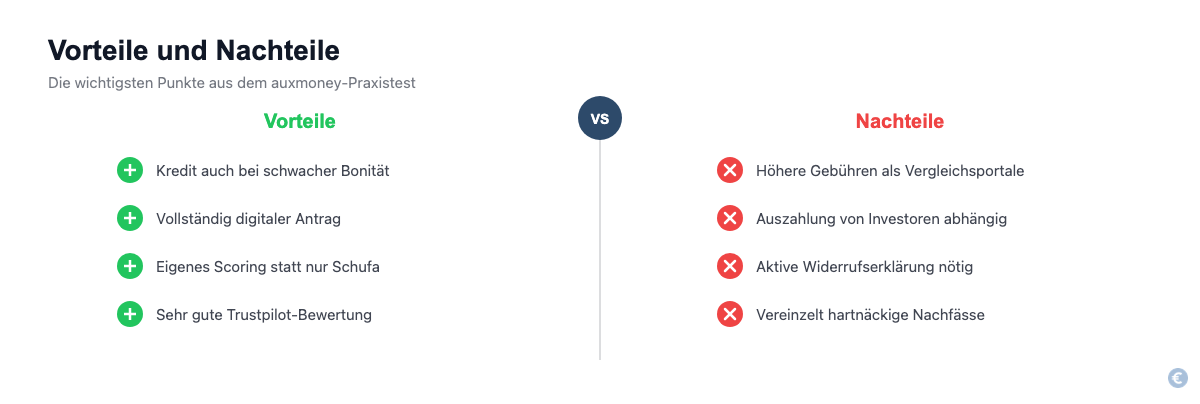Click the plus icon next to digitaler Antrag
The image size is (1200, 404).
coord(130,219)
